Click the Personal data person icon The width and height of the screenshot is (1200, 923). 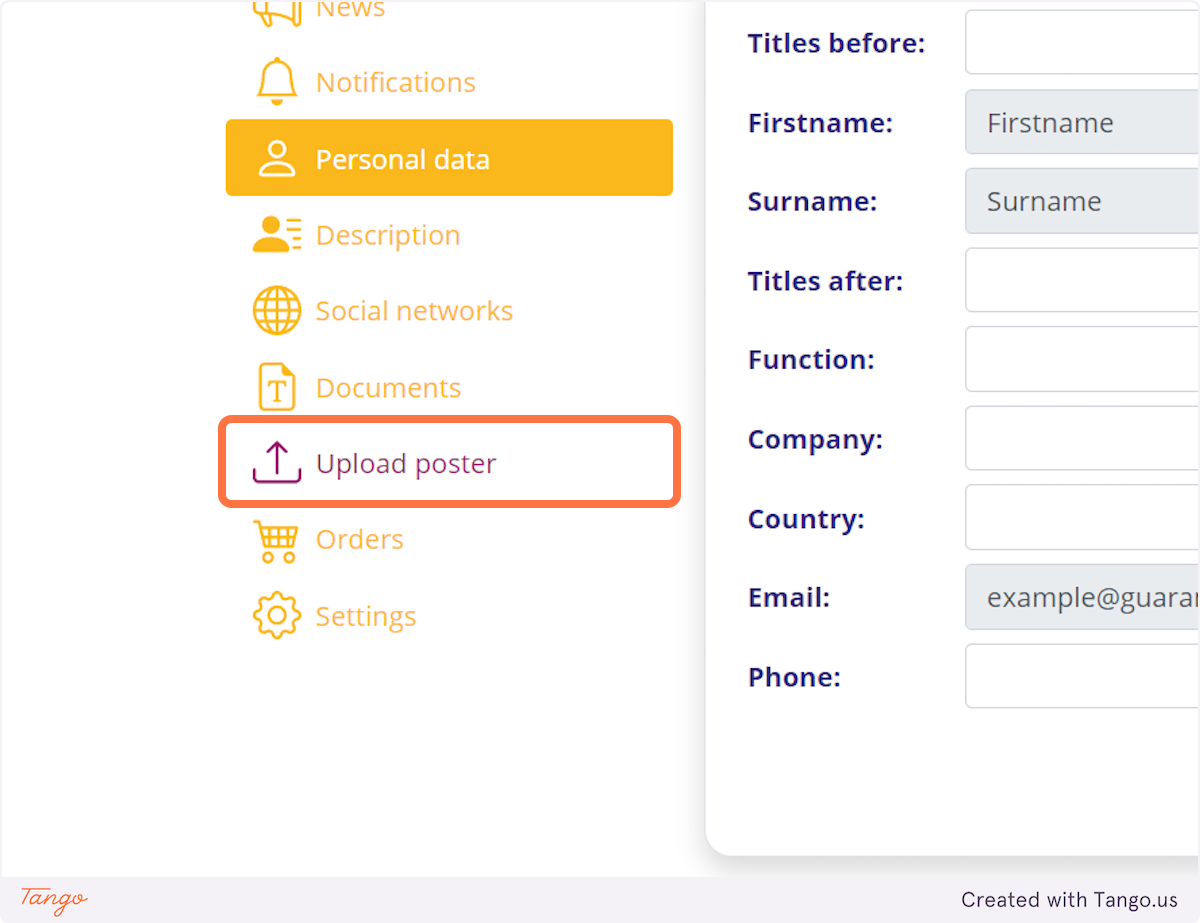(x=277, y=159)
